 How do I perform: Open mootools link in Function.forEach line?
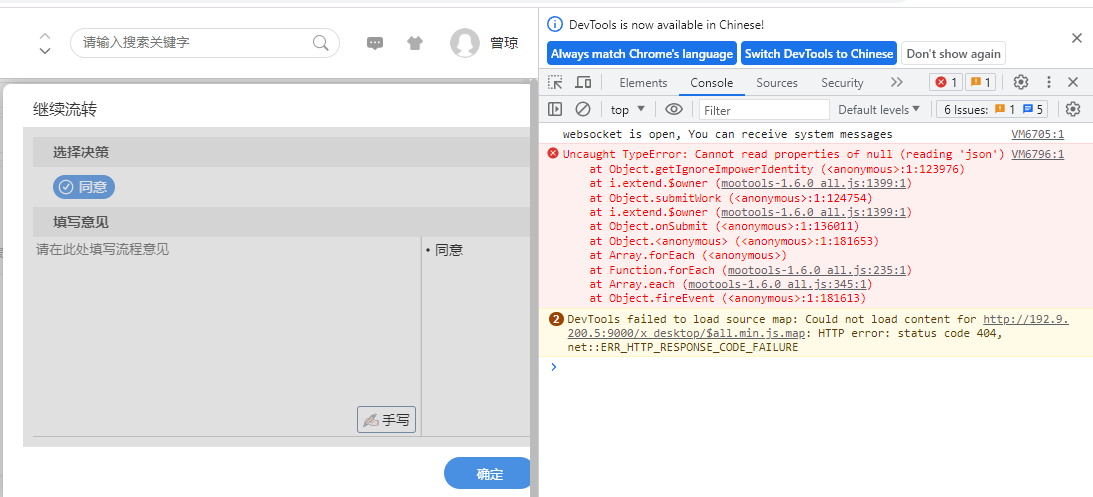click(x=816, y=270)
